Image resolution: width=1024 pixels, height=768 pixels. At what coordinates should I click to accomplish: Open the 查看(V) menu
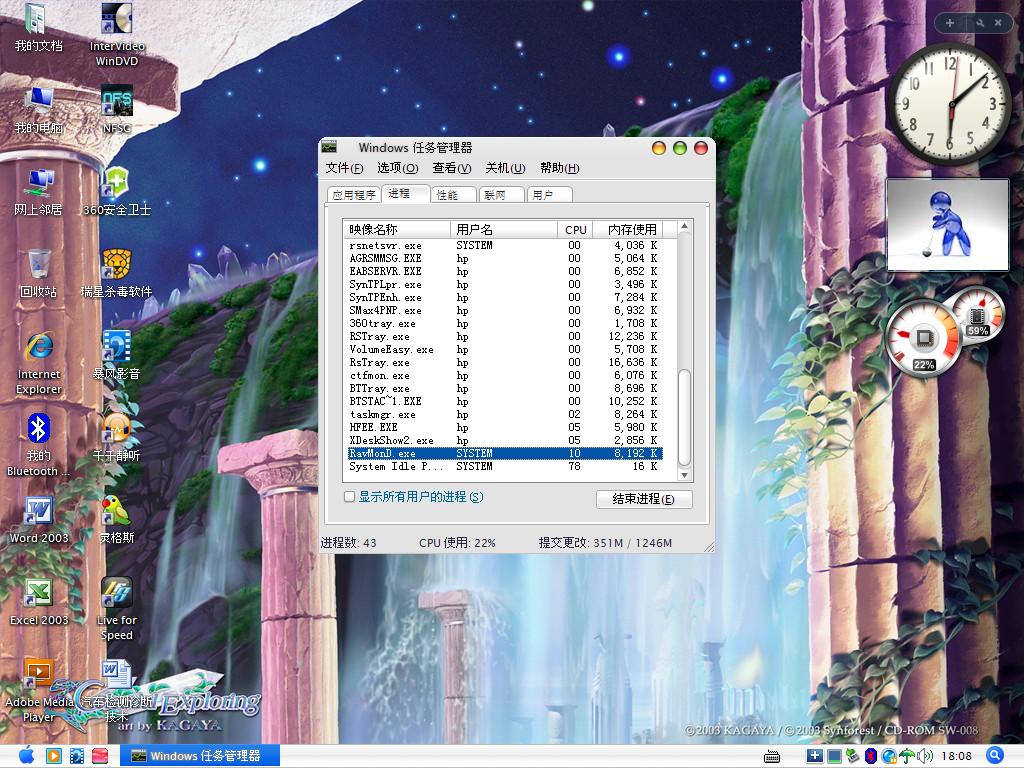[x=452, y=168]
